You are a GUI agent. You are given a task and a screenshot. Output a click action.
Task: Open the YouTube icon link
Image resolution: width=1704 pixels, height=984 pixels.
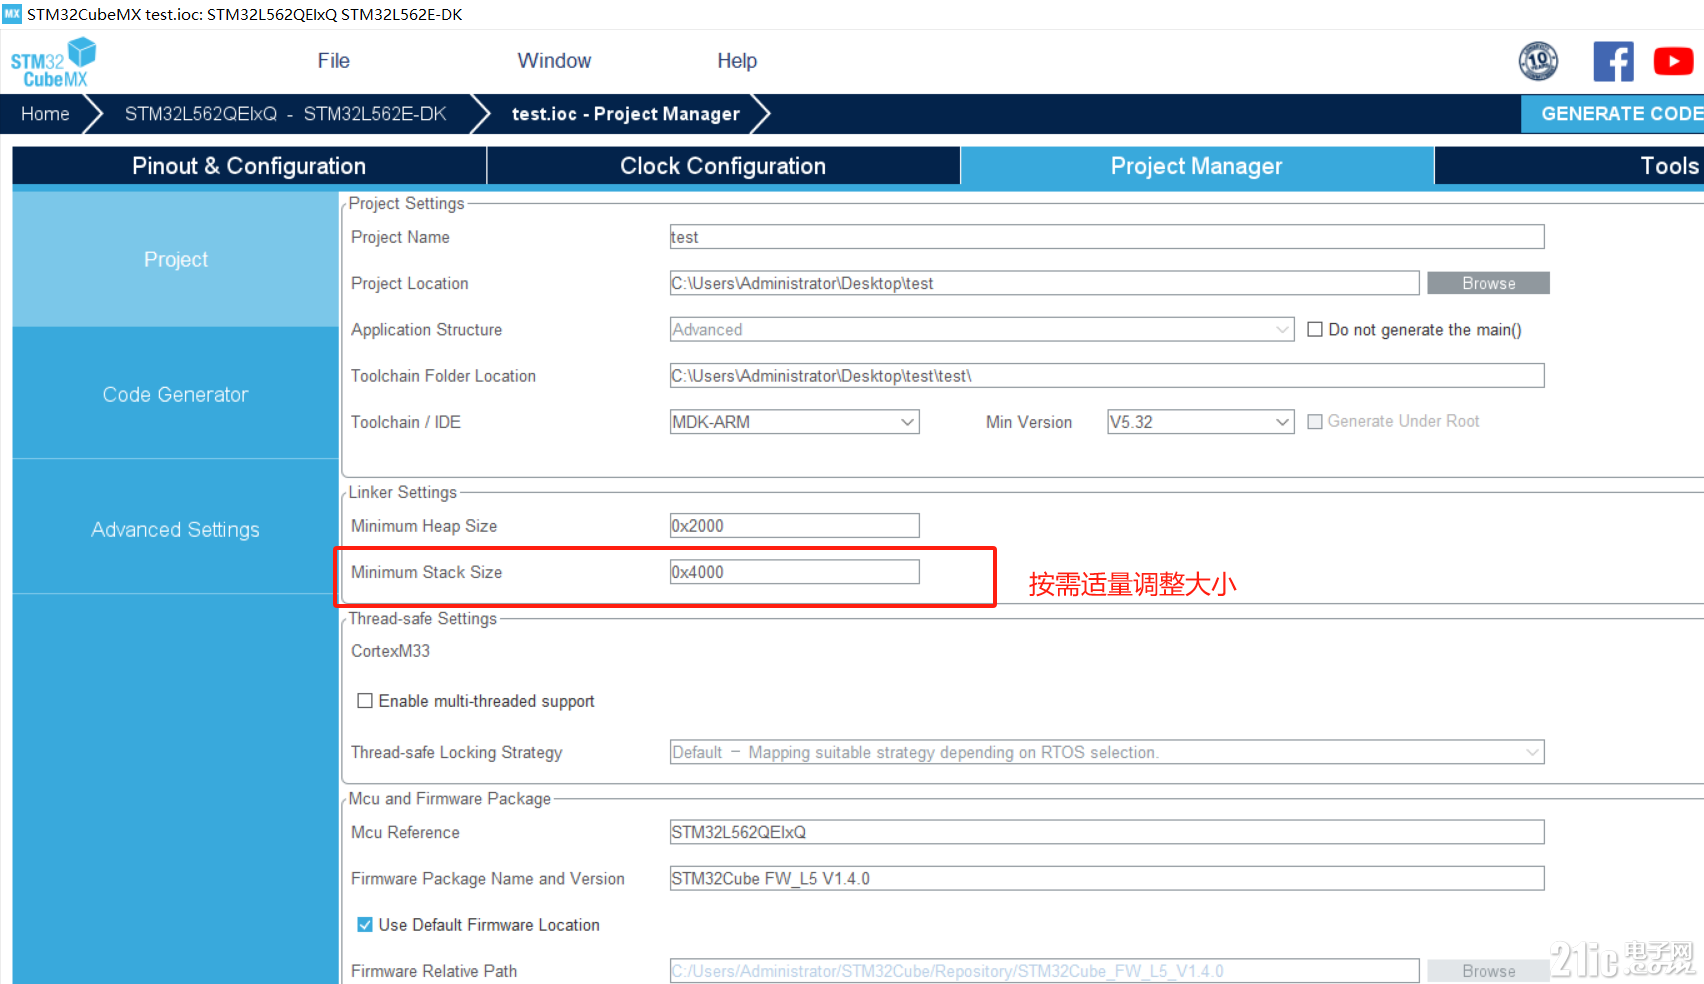(1673, 61)
